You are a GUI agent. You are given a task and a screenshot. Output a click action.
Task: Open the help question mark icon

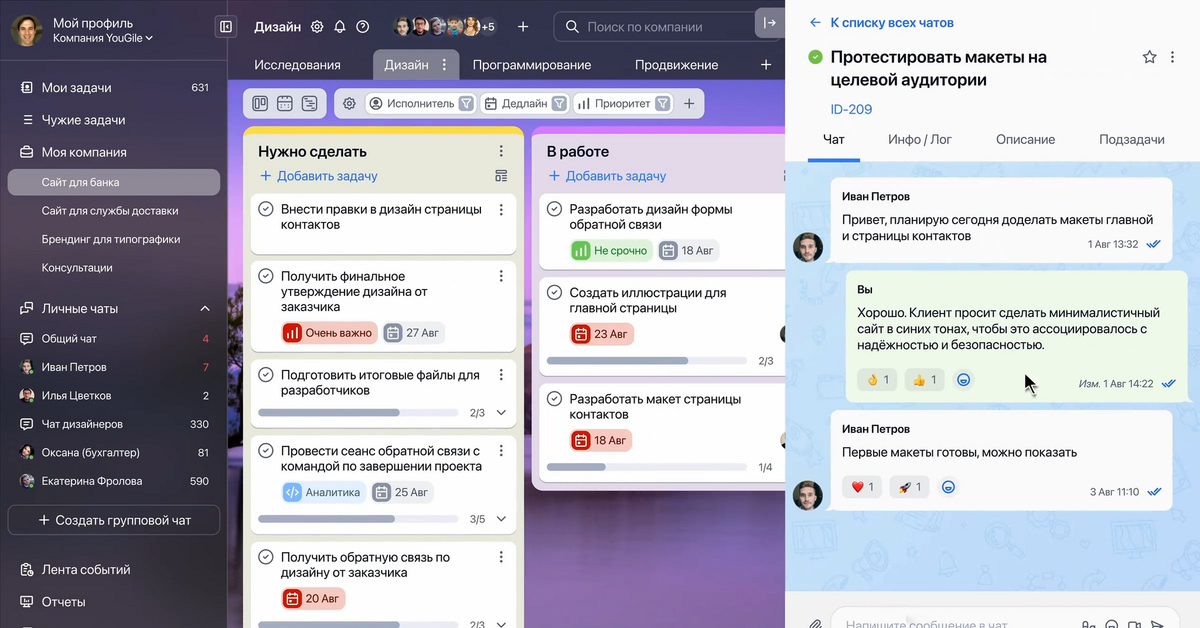363,27
